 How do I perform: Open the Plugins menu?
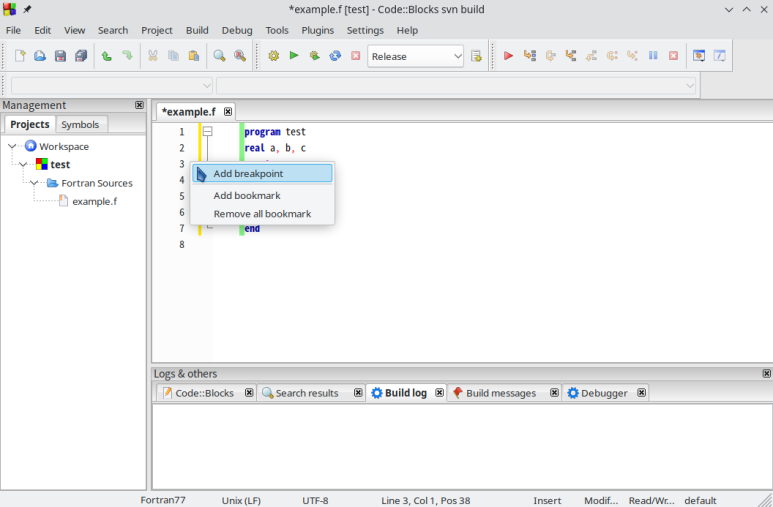point(317,30)
